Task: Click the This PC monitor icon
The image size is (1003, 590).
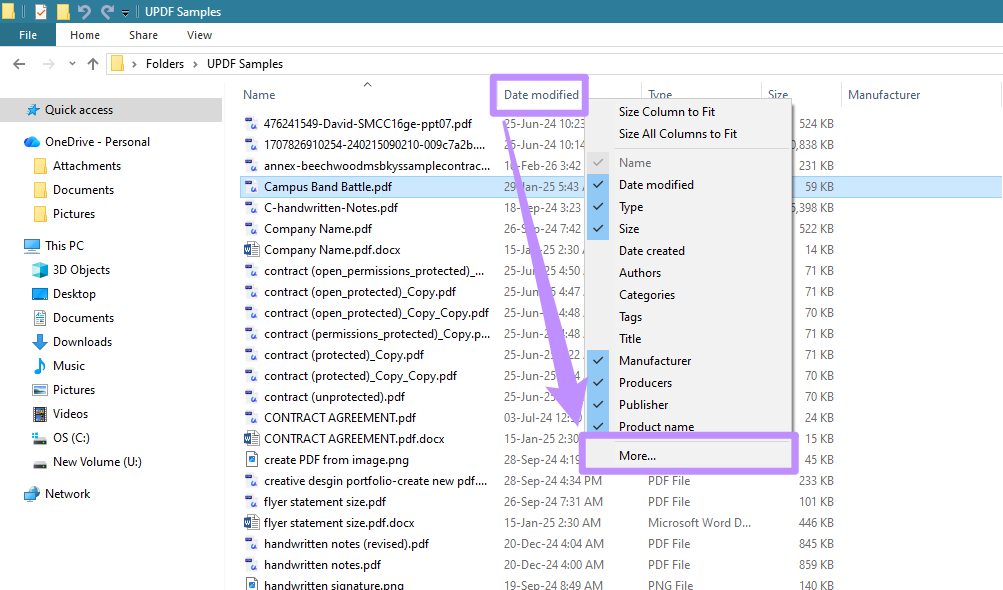Action: point(32,246)
